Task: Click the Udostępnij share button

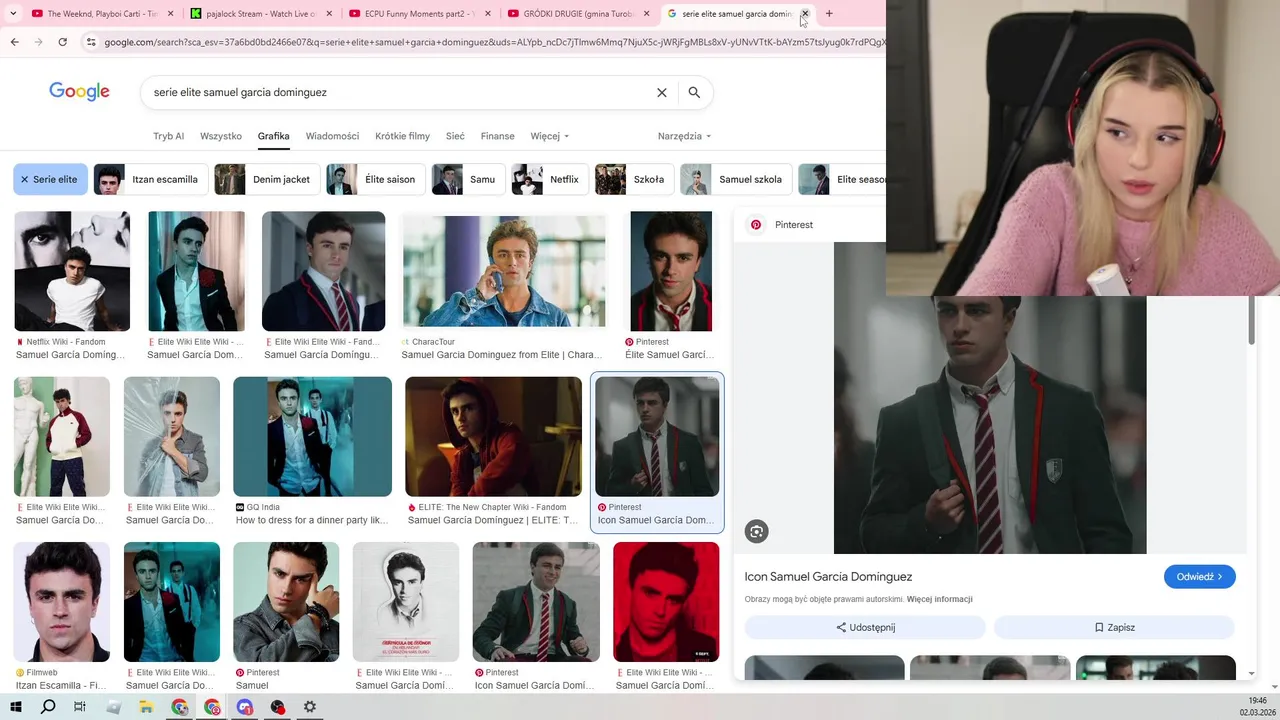Action: click(865, 628)
